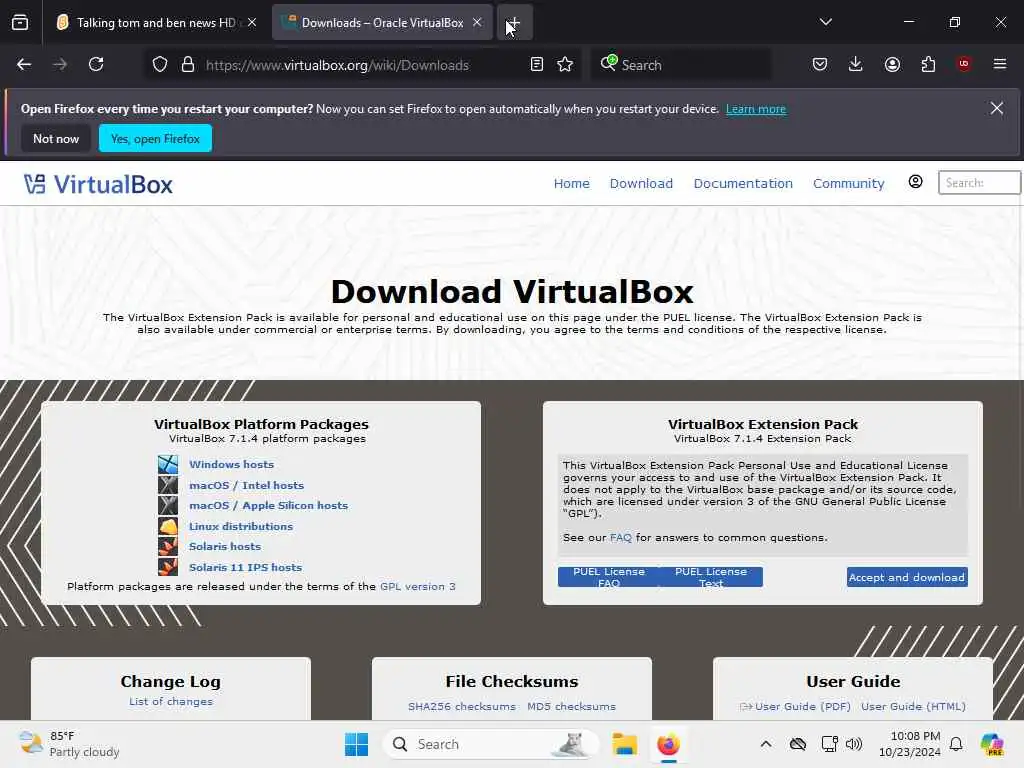Go to Home menu

571,184
